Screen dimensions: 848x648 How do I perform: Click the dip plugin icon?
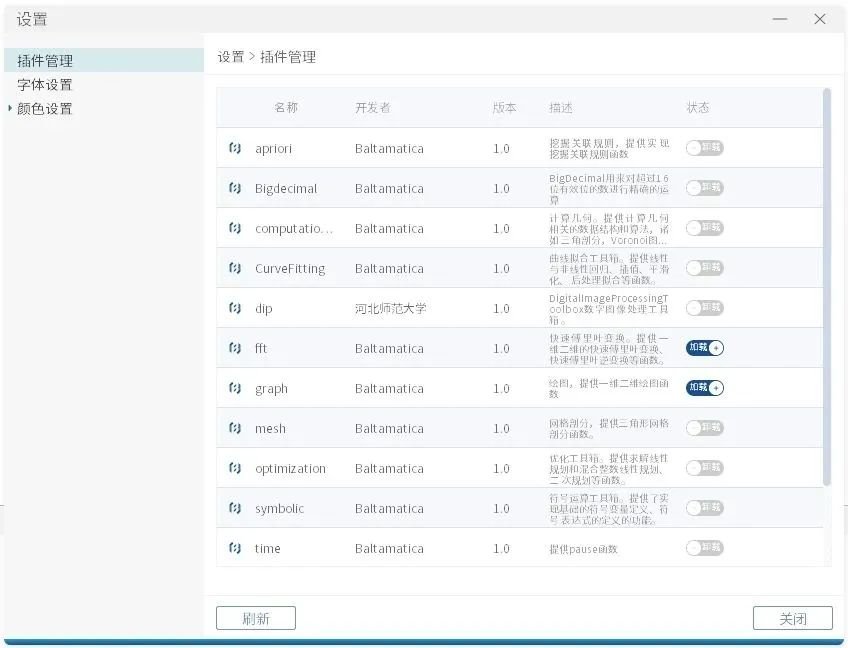point(235,308)
